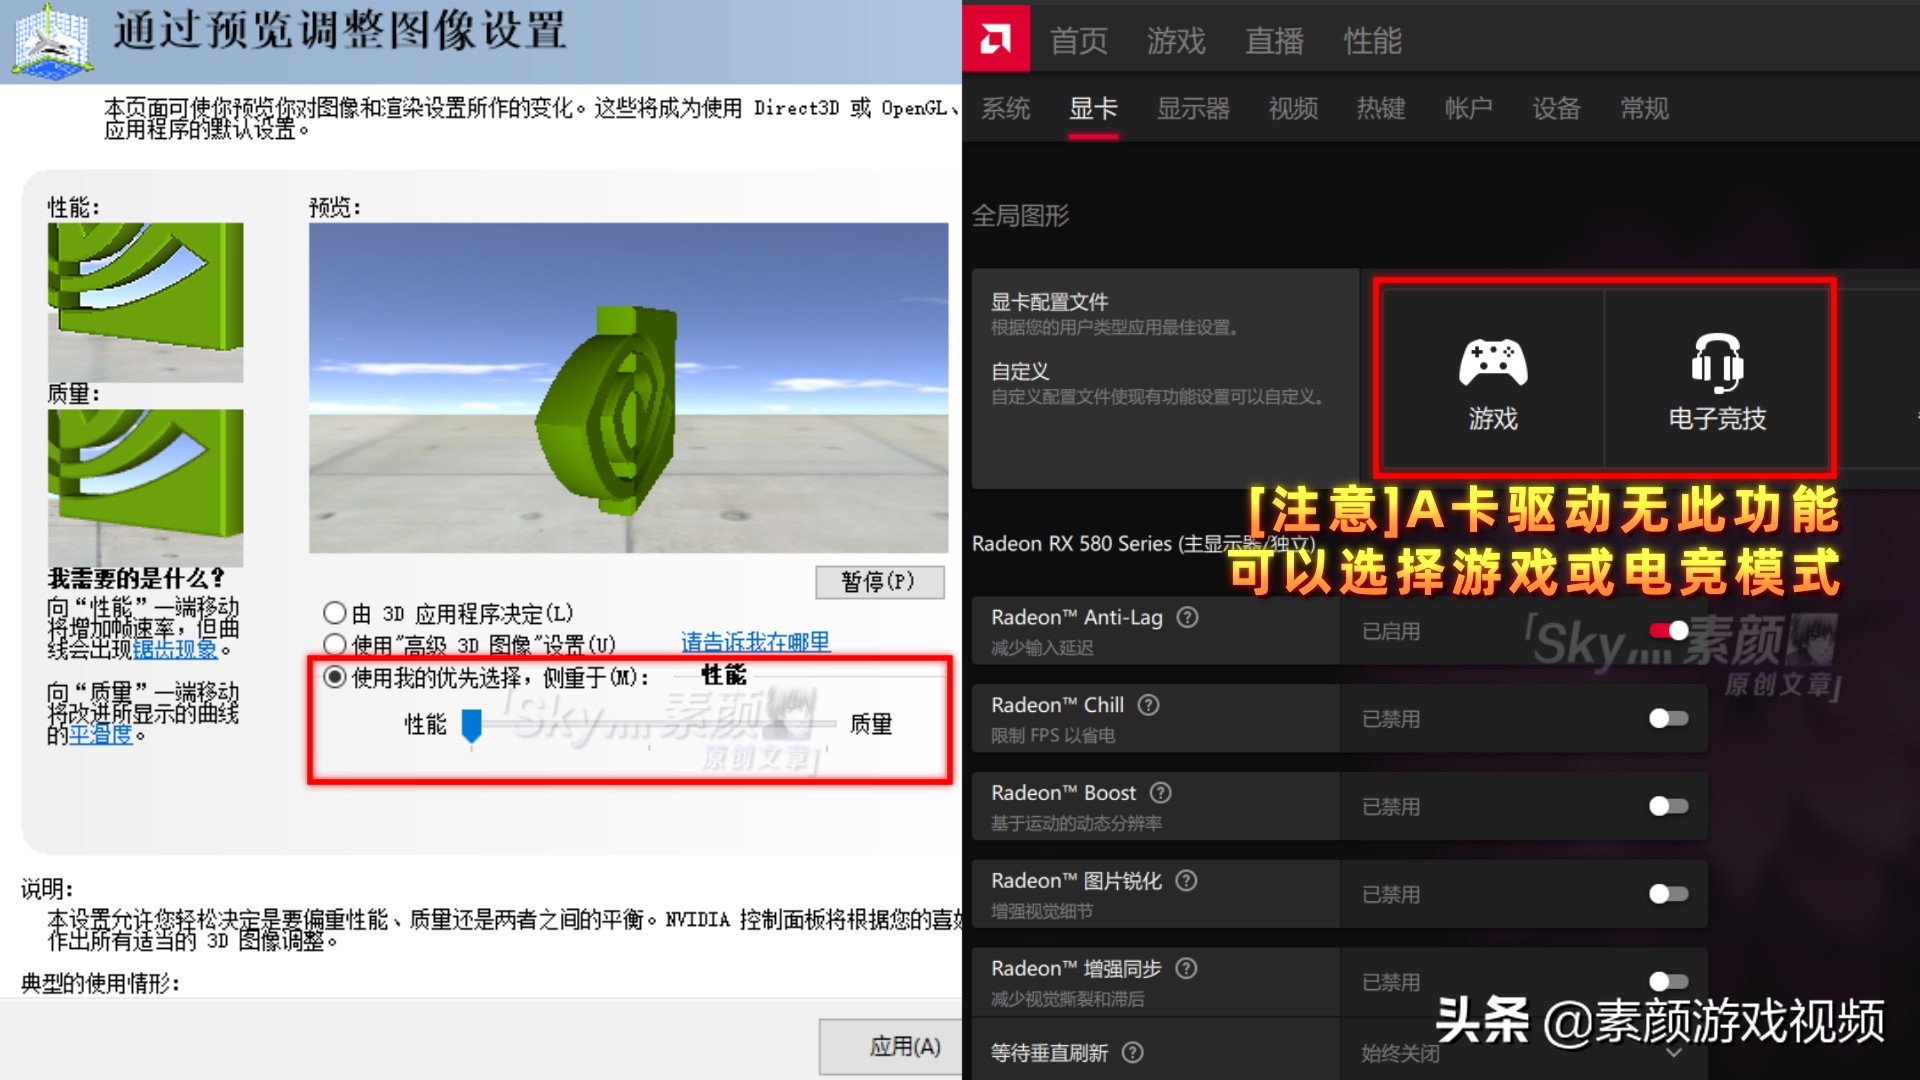Screen dimensions: 1920x1080
Task: Open help for Radeon Chill
Action: tap(1149, 705)
